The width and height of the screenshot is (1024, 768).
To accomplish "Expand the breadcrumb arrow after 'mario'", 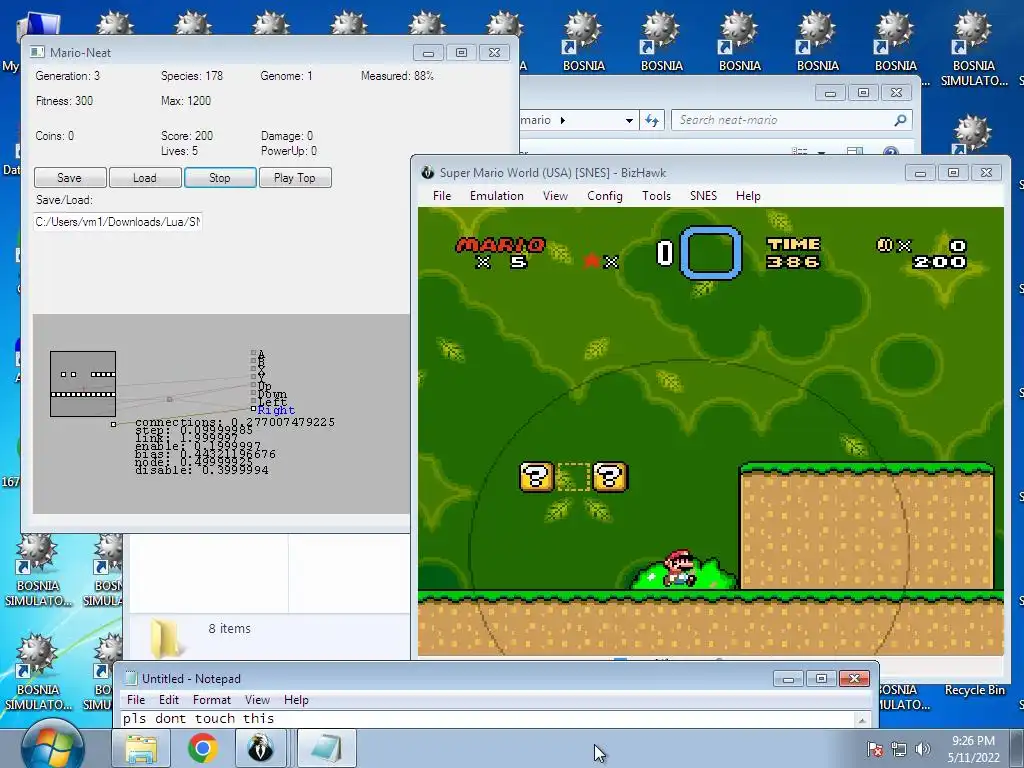I will (563, 120).
